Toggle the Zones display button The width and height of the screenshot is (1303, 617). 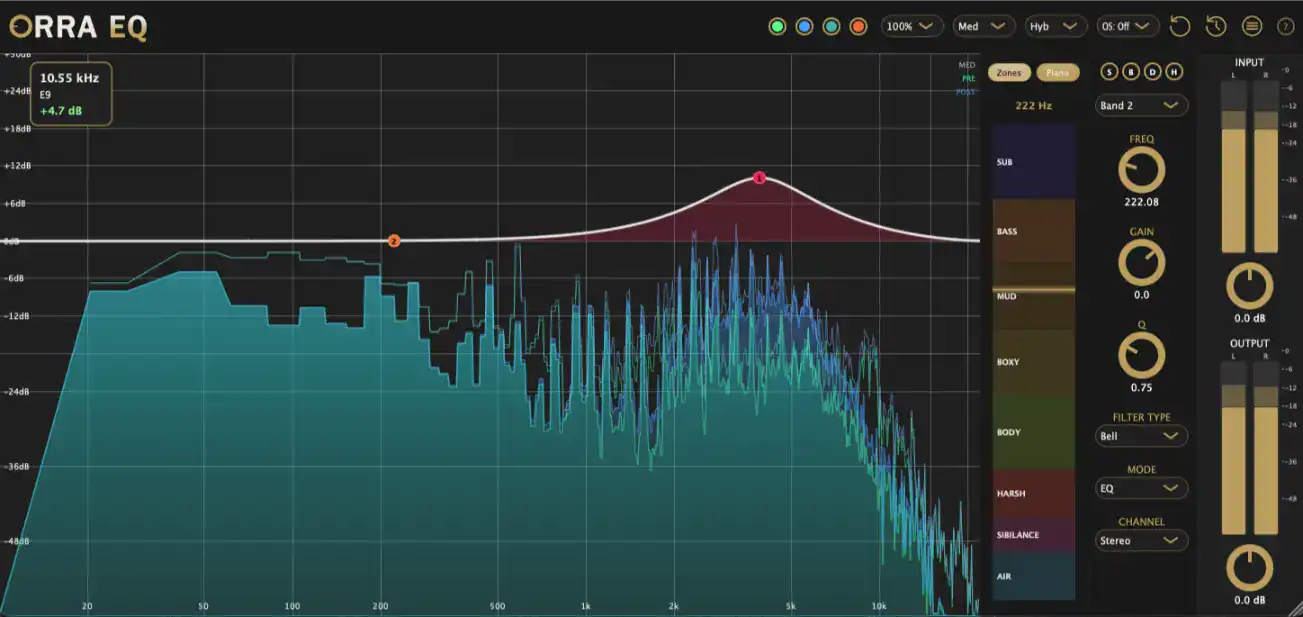[1010, 72]
